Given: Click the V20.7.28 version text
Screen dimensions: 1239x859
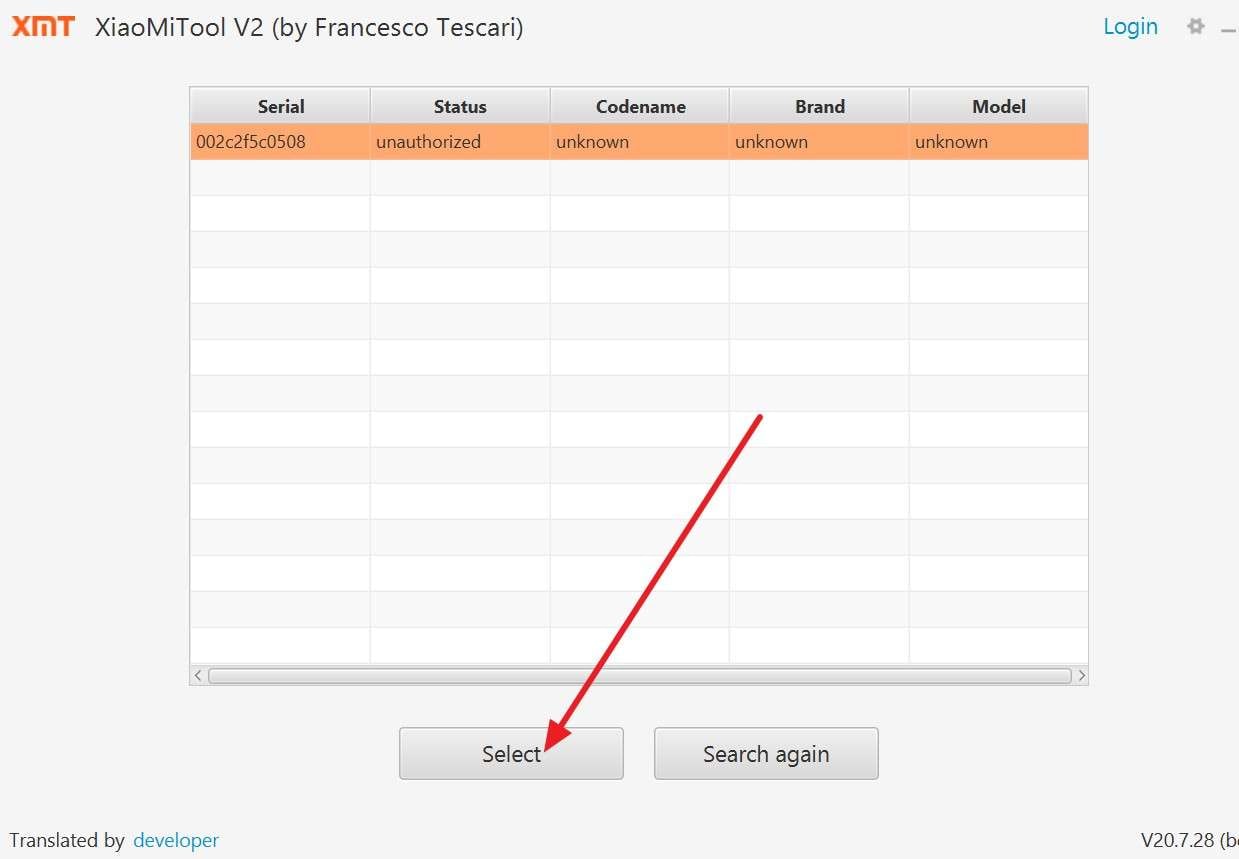Looking at the screenshot, I should (x=1189, y=840).
